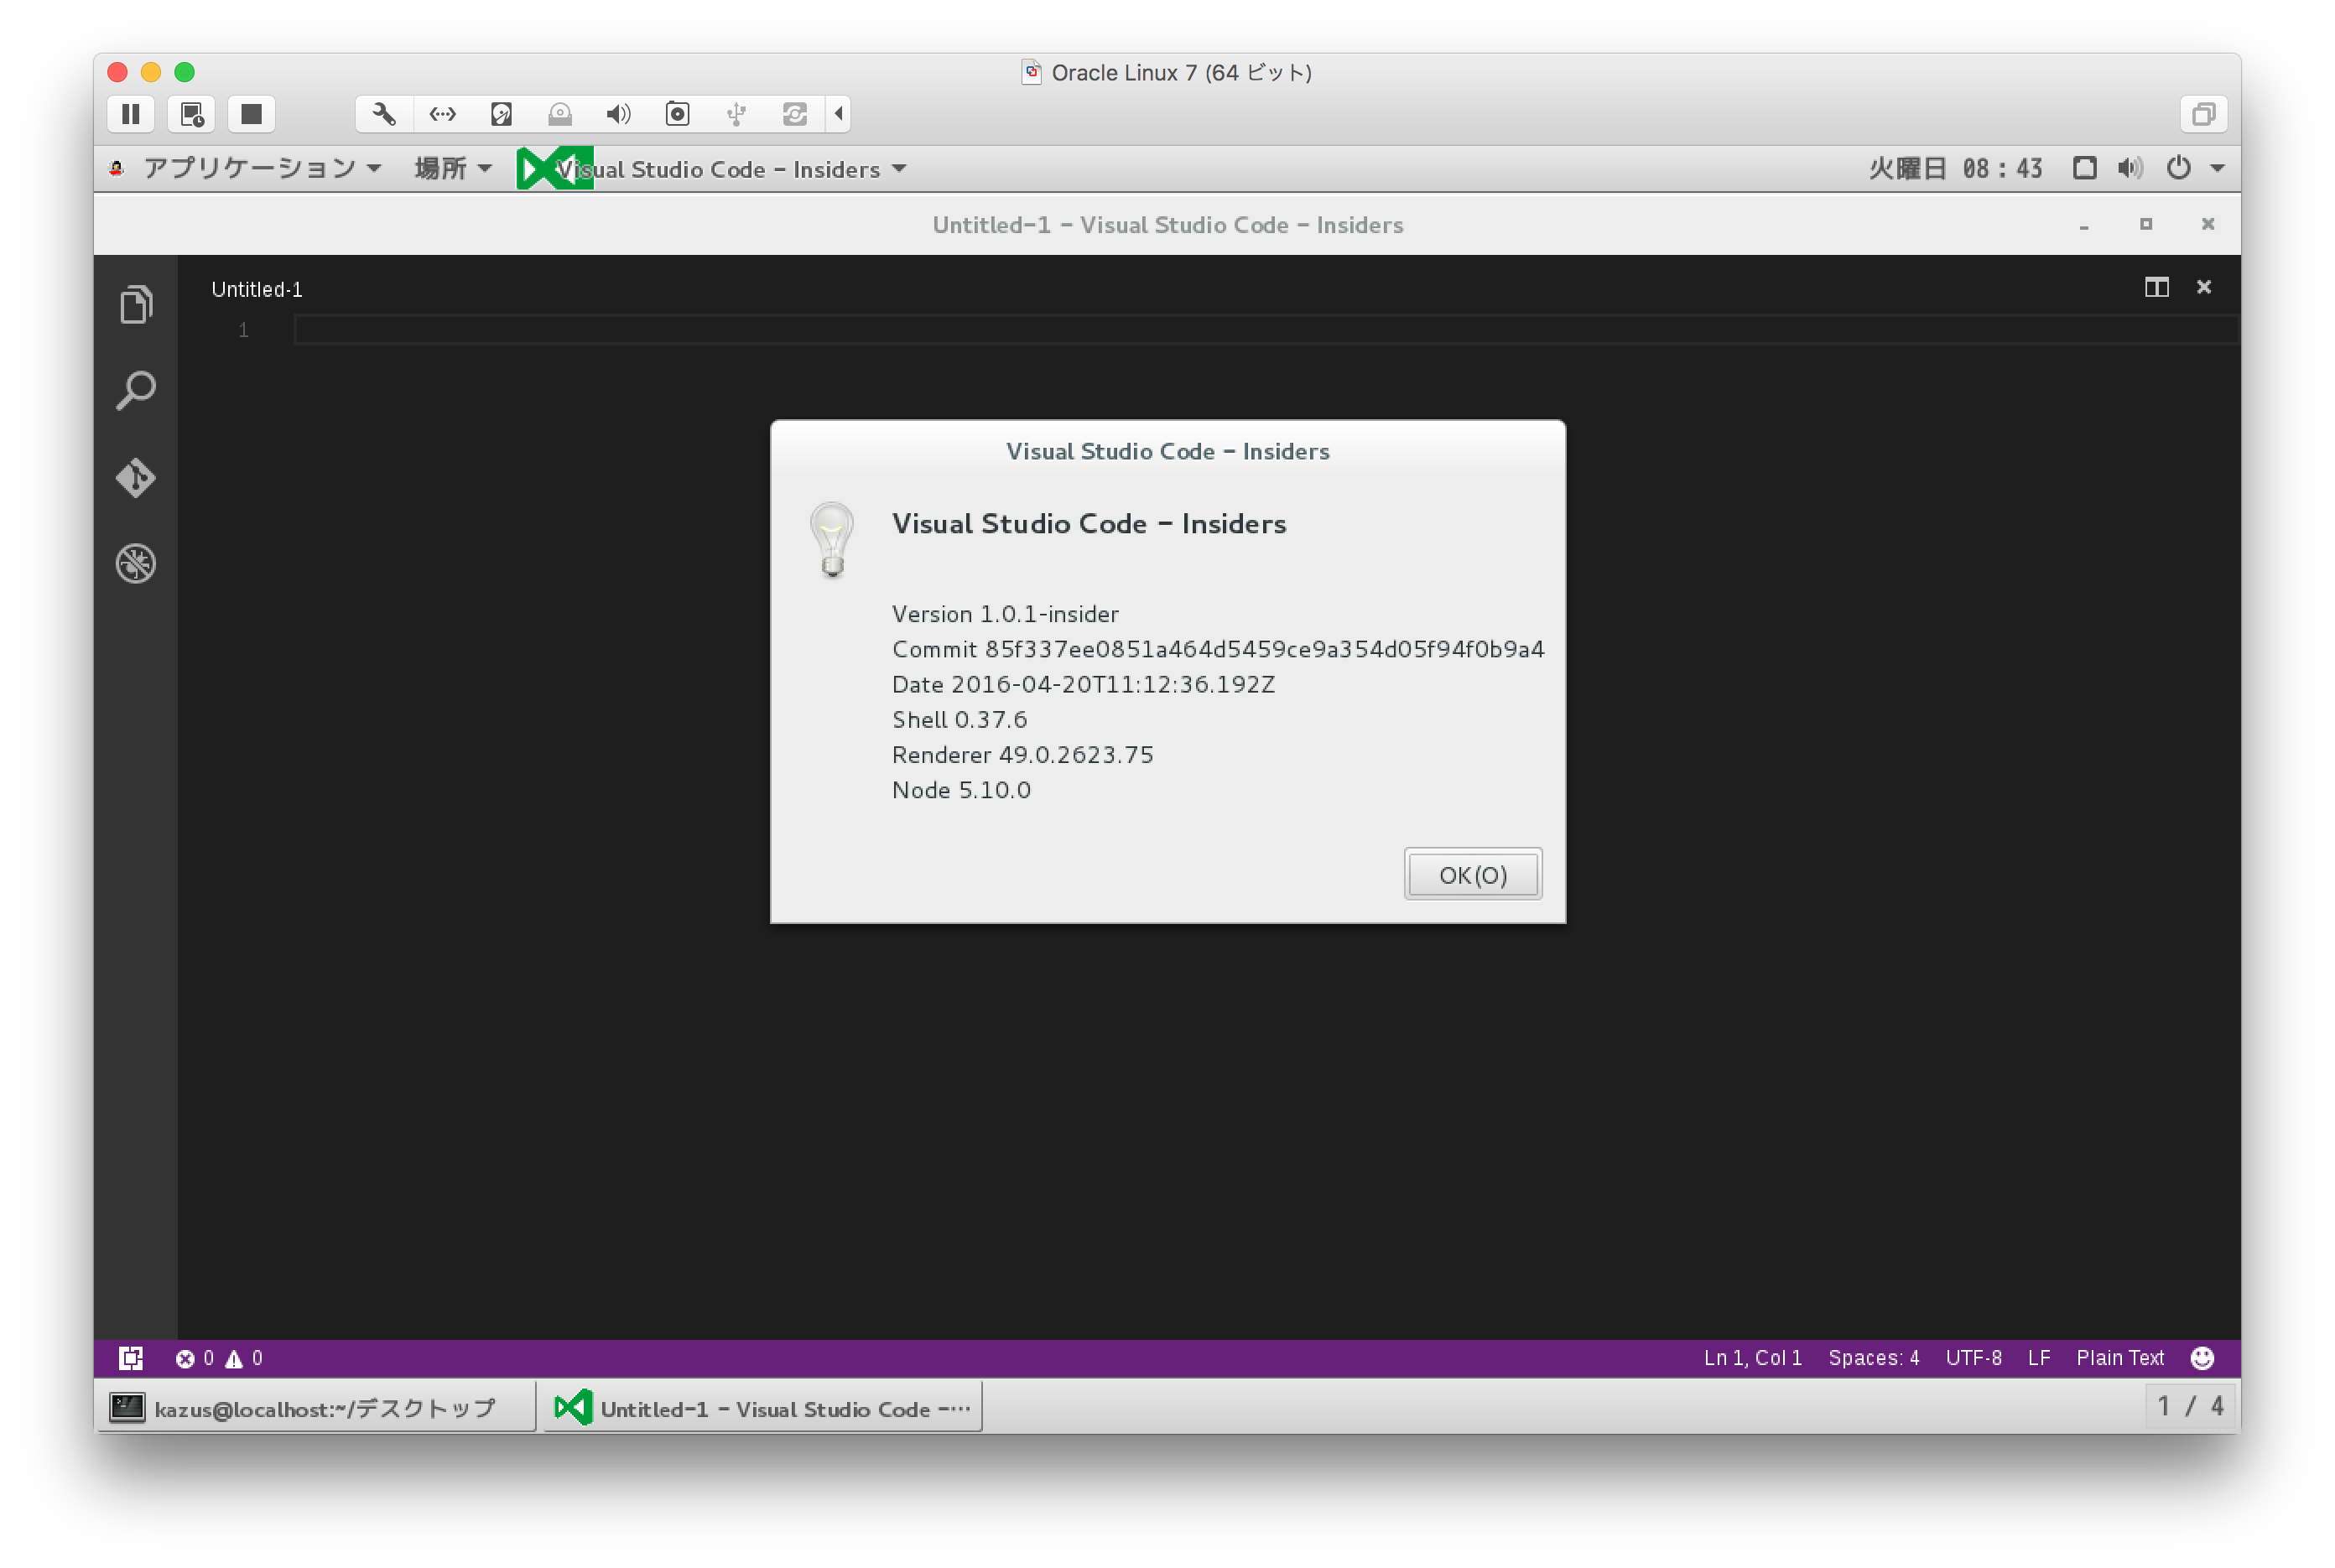Open VM settings wrench icon
This screenshot has height=1568, width=2335.
[384, 114]
